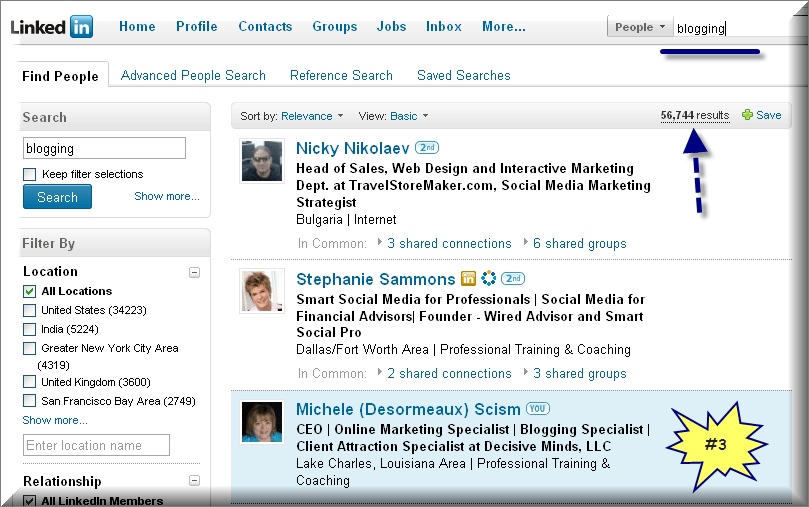Click the OpenLink network icon beside Stephanie Sammons
The height and width of the screenshot is (507, 809).
click(x=488, y=279)
